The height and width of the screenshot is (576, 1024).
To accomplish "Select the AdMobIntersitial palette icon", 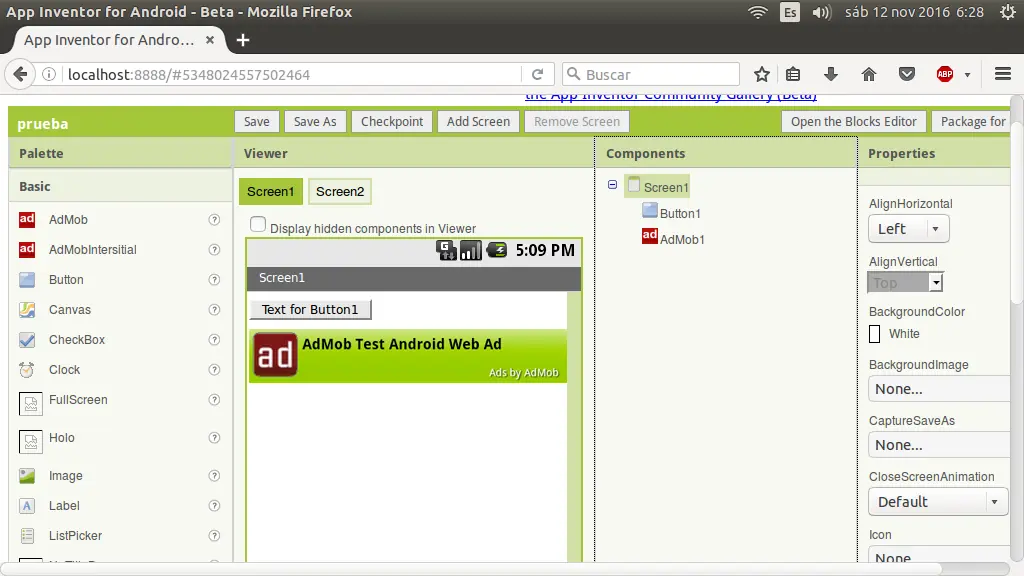I will tap(27, 249).
